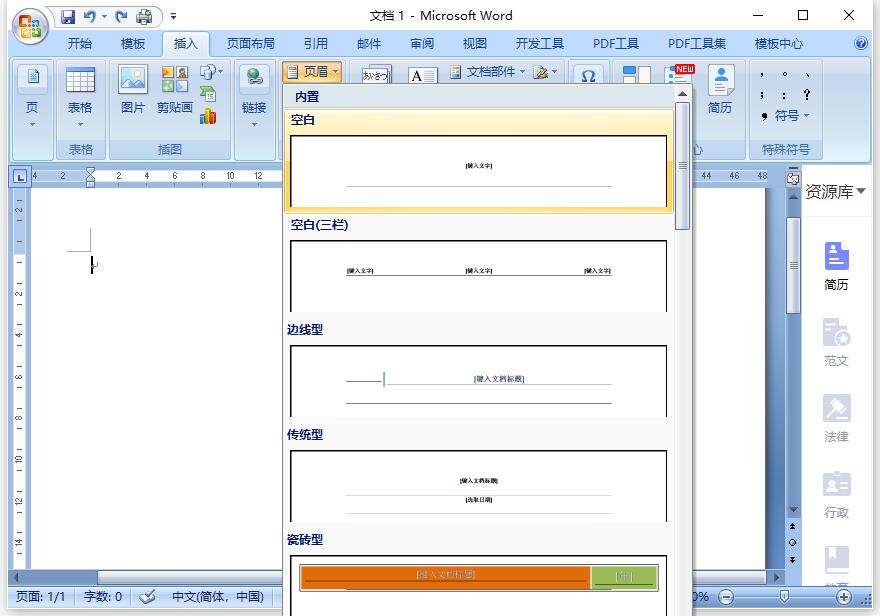Open the 审阅 ribbon tab

click(x=421, y=43)
